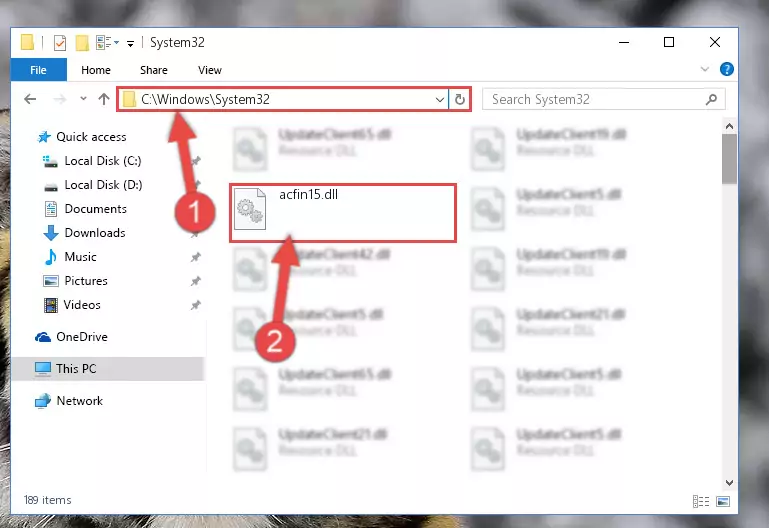769x528 pixels.
Task: Expand the ribbon using the chevron
Action: coord(705,70)
